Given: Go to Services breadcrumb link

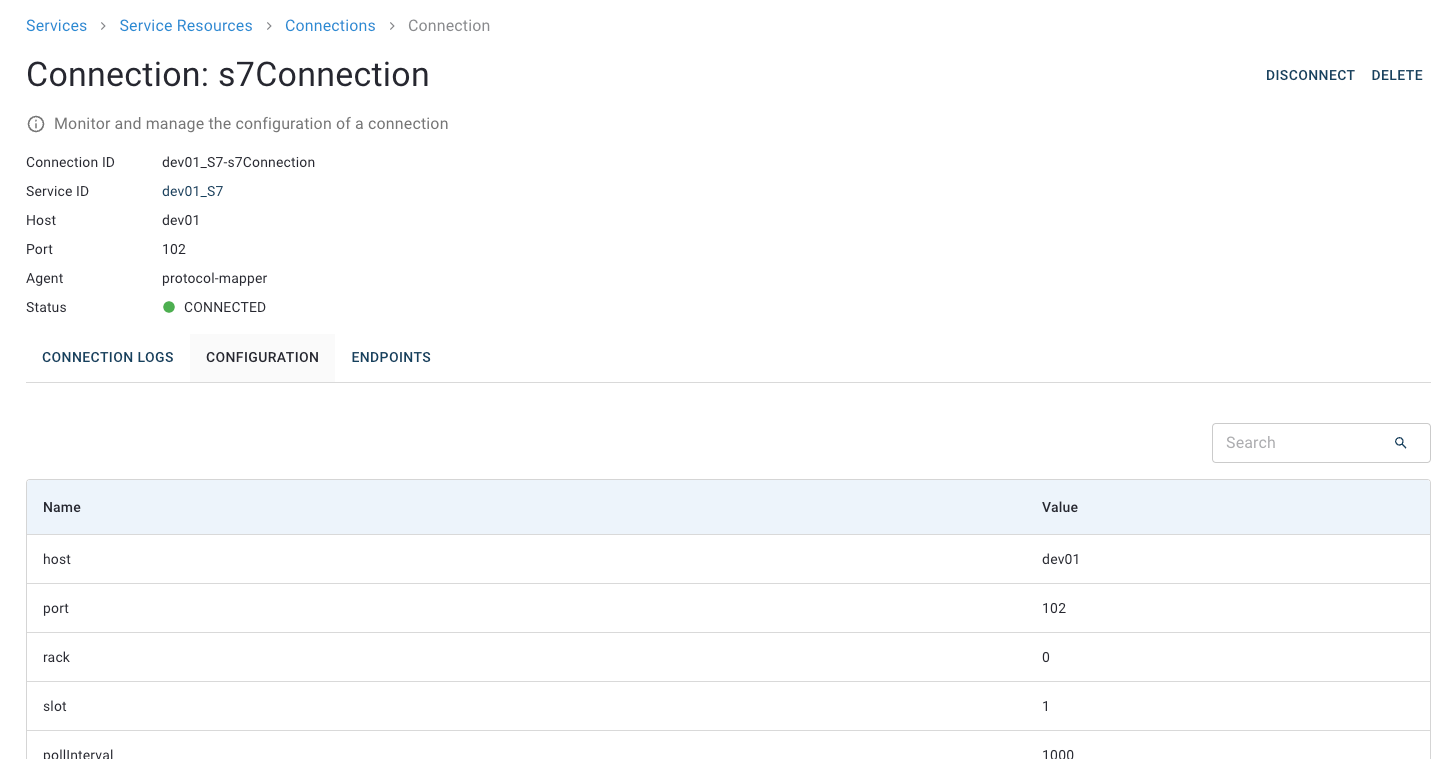Looking at the screenshot, I should [56, 26].
